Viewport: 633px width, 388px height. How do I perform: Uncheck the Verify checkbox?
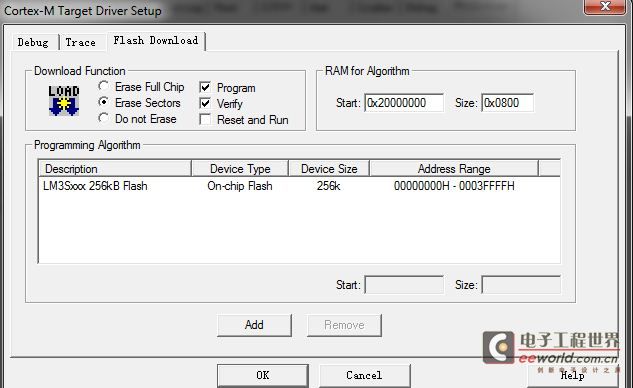click(205, 103)
